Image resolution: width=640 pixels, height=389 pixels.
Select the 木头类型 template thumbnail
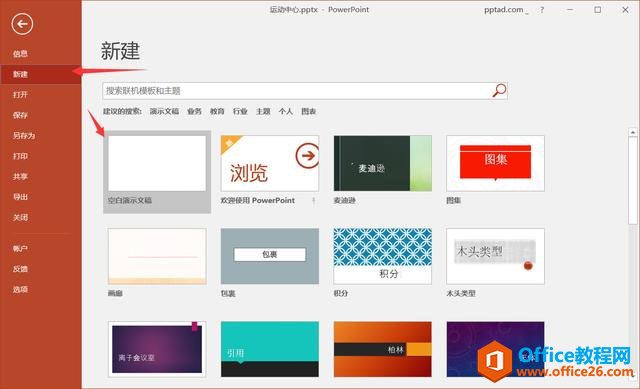click(496, 256)
